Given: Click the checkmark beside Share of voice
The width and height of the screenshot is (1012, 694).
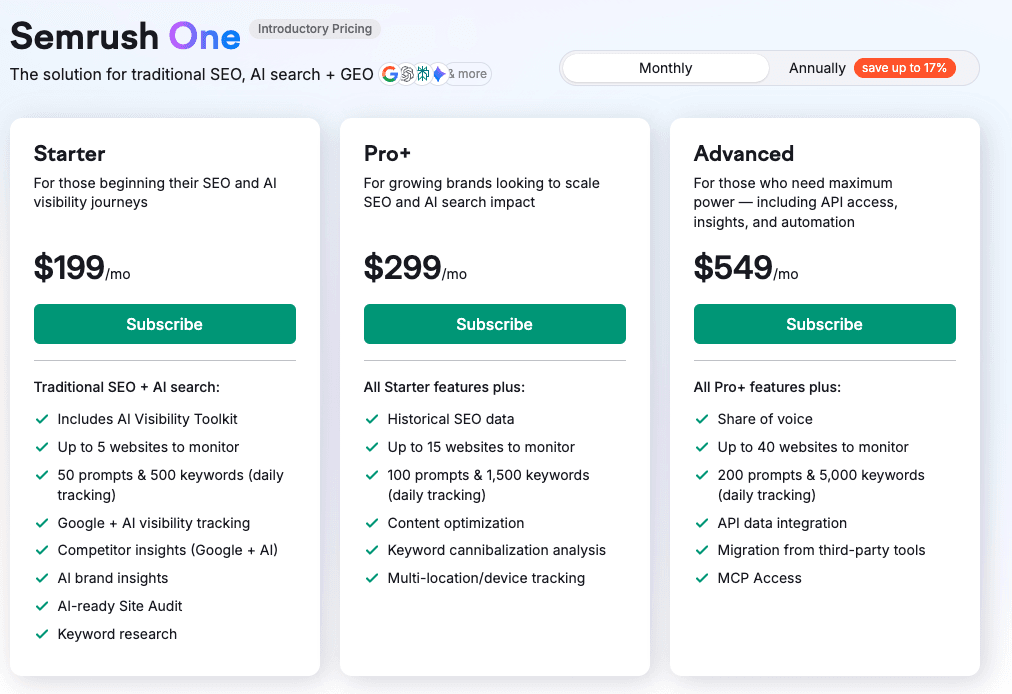Looking at the screenshot, I should point(701,419).
